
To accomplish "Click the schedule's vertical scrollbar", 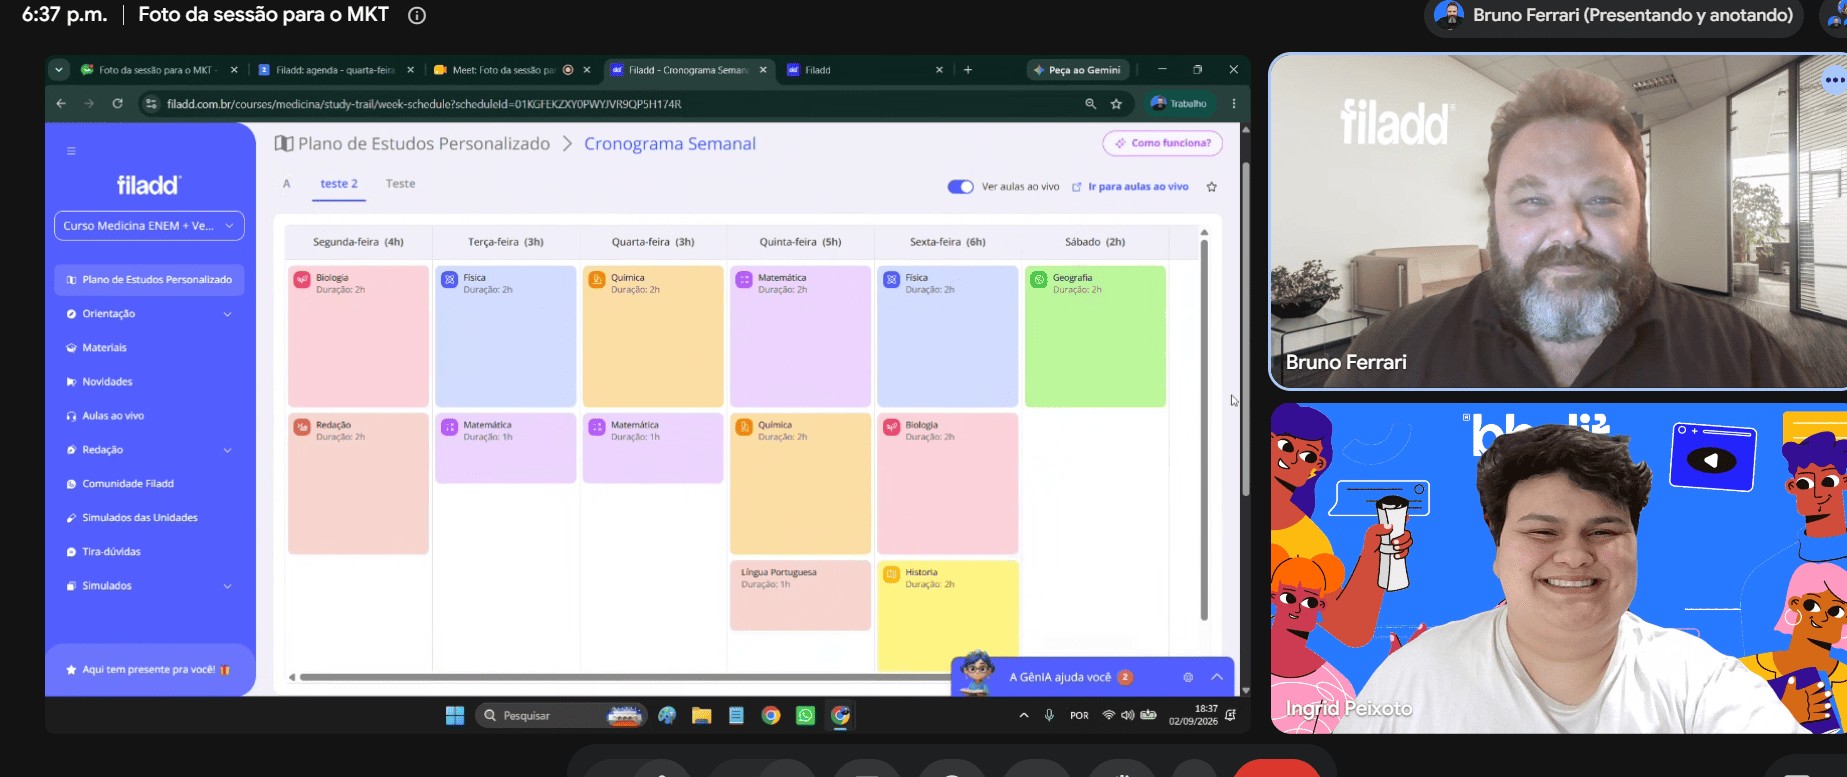I will [1204, 430].
